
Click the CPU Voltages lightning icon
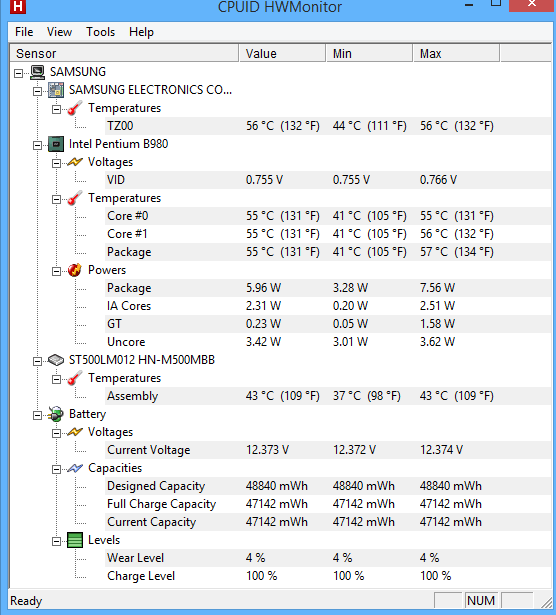pos(75,162)
